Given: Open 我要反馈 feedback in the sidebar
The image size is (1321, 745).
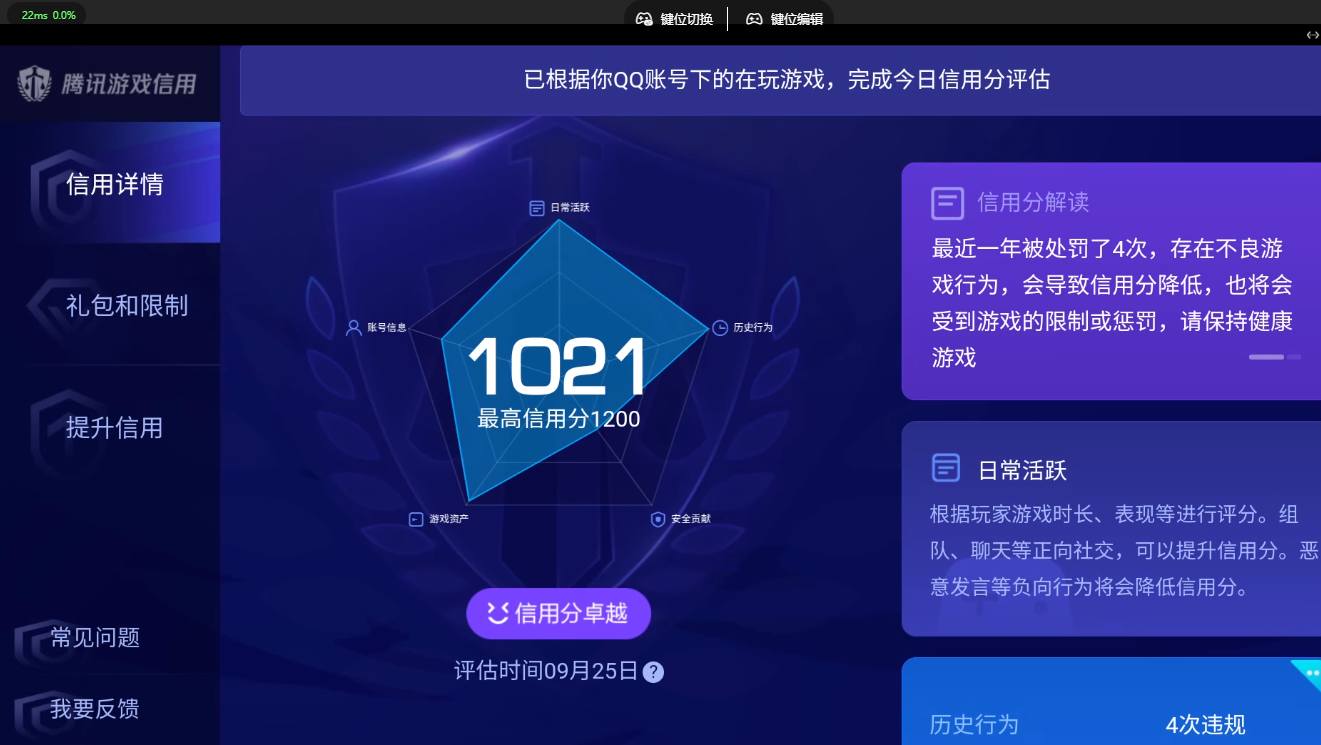Looking at the screenshot, I should pyautogui.click(x=95, y=709).
